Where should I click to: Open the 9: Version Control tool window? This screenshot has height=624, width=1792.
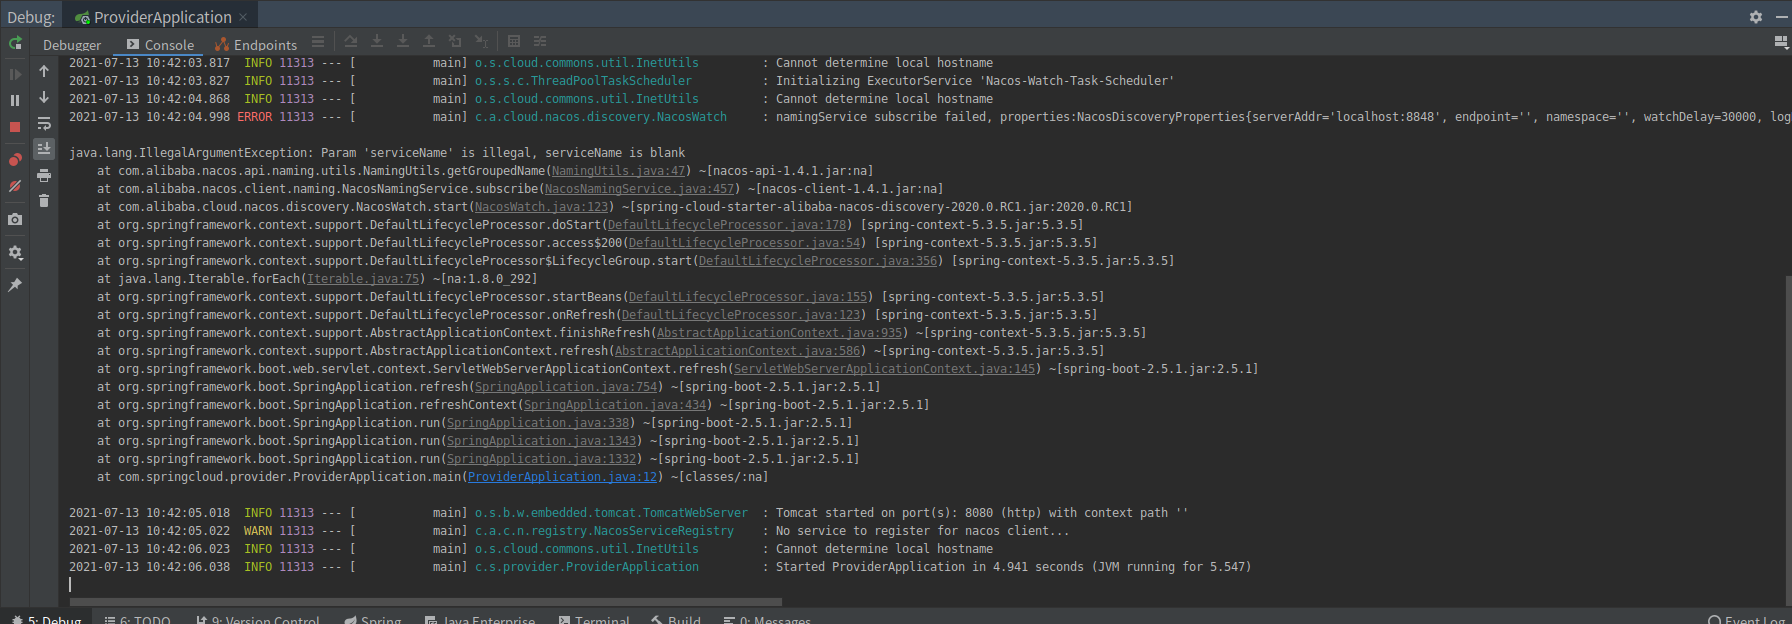pyautogui.click(x=258, y=620)
